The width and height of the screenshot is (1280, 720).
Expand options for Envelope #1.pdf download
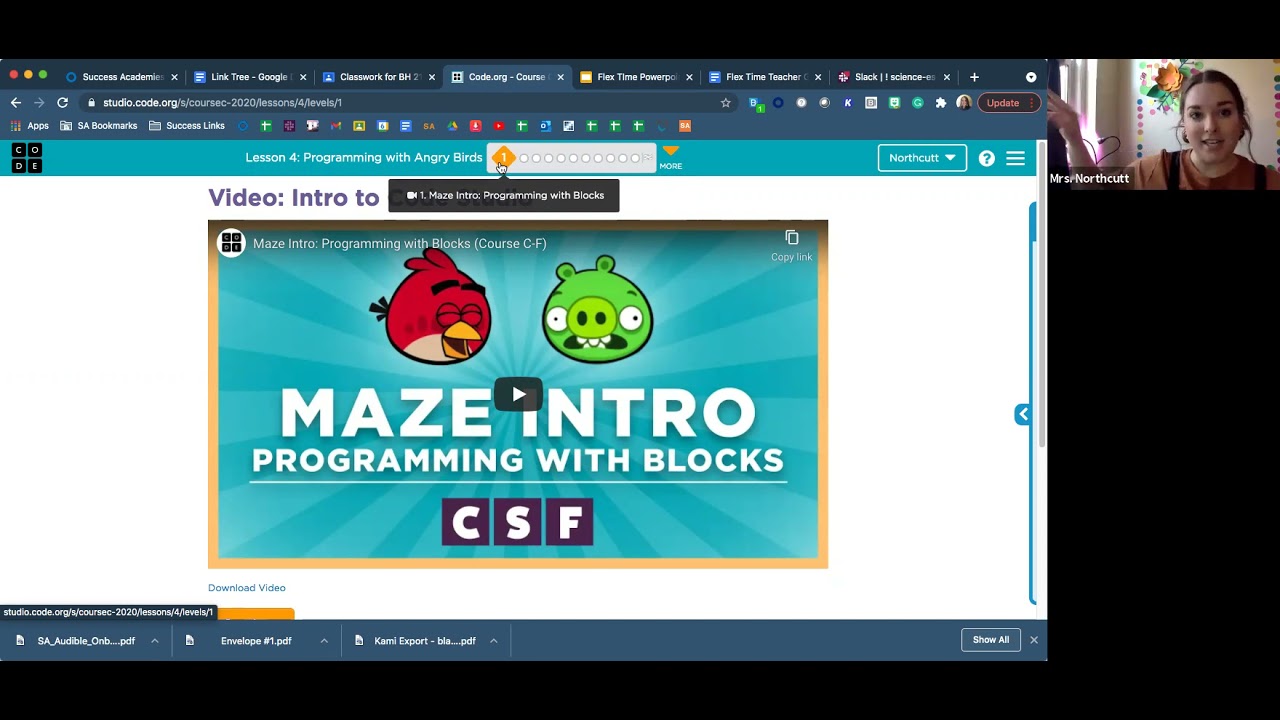coord(324,641)
